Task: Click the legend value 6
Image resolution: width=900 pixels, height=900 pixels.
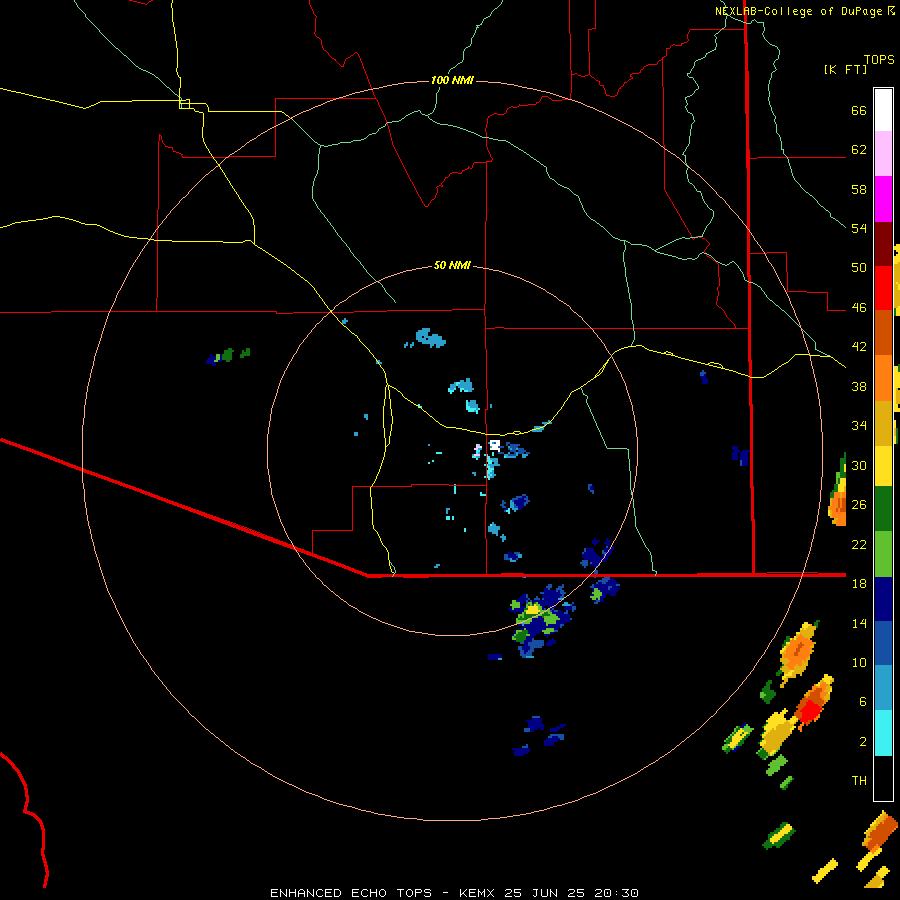Action: click(x=863, y=702)
